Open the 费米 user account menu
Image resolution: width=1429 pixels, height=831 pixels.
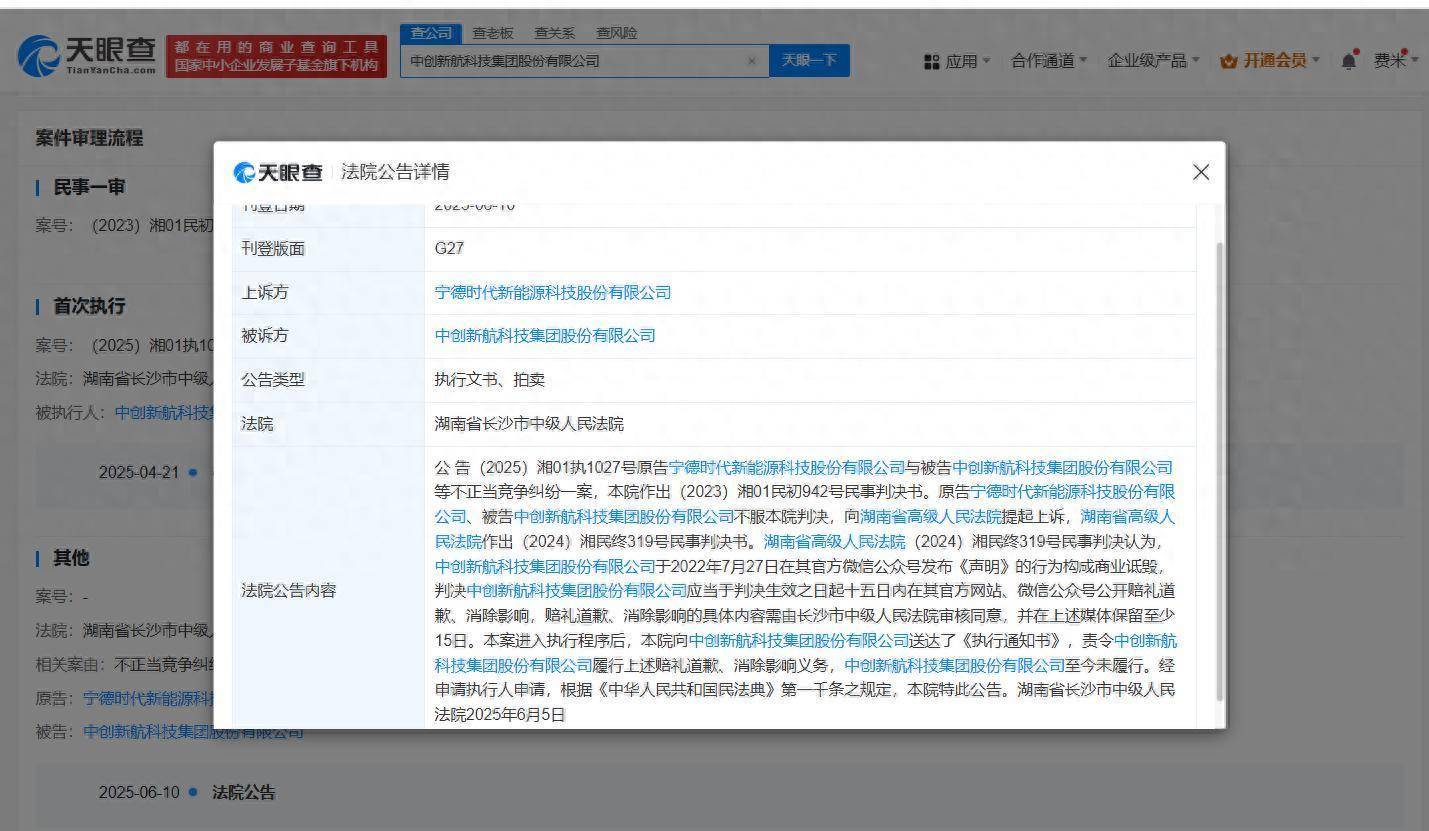click(1396, 61)
